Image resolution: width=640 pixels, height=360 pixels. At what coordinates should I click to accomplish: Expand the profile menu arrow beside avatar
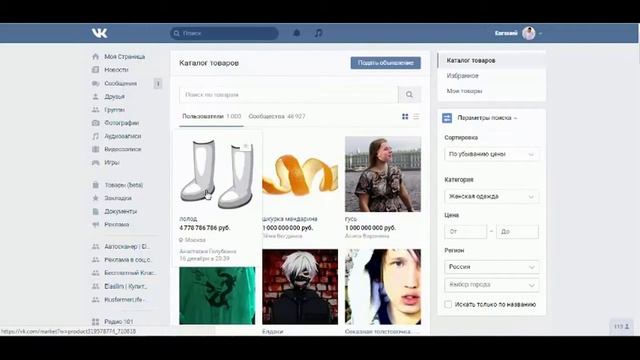coord(540,33)
